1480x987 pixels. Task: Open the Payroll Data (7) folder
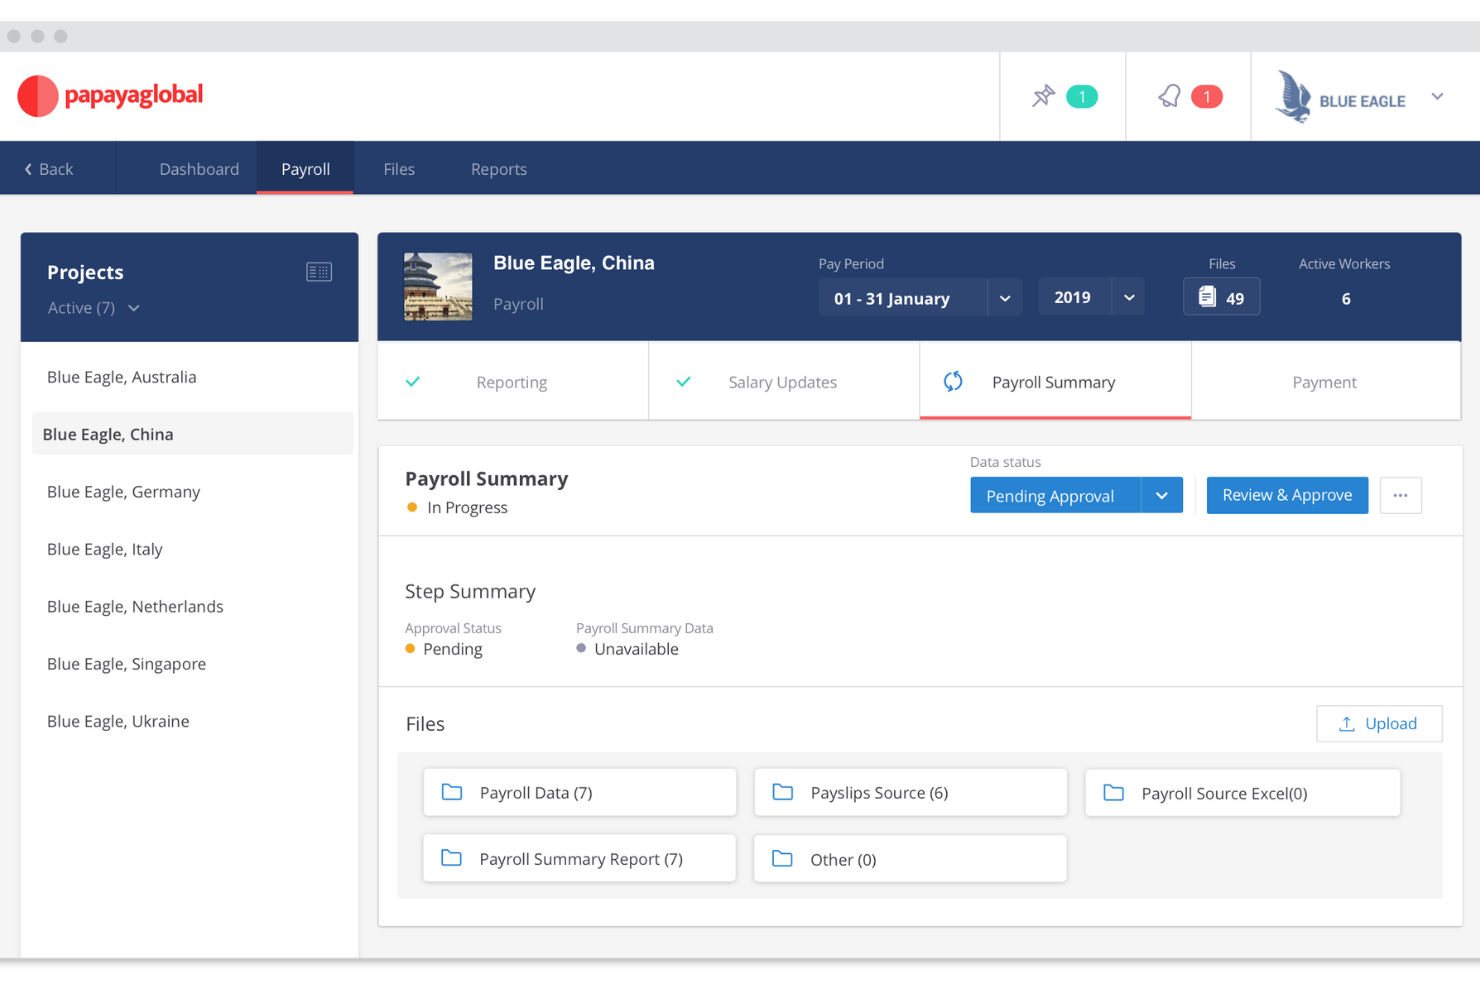(580, 792)
